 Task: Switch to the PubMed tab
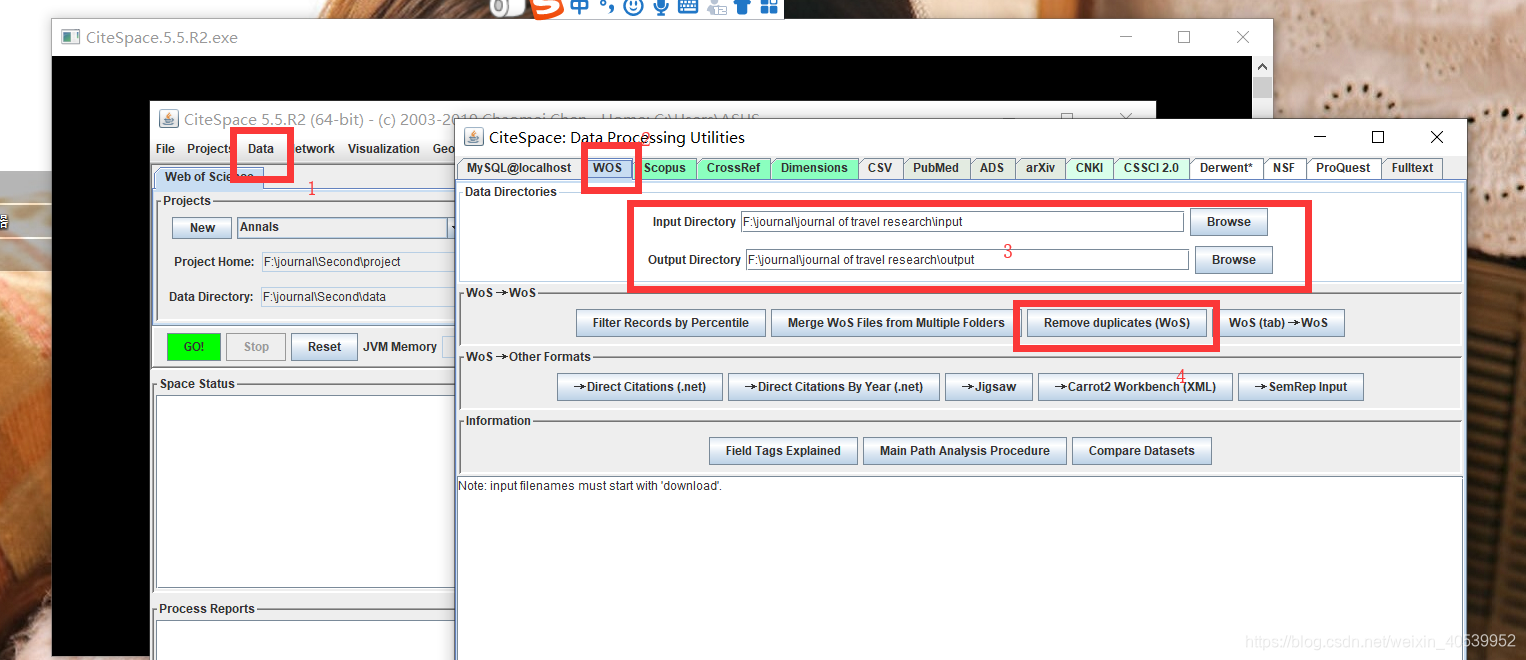pos(936,168)
